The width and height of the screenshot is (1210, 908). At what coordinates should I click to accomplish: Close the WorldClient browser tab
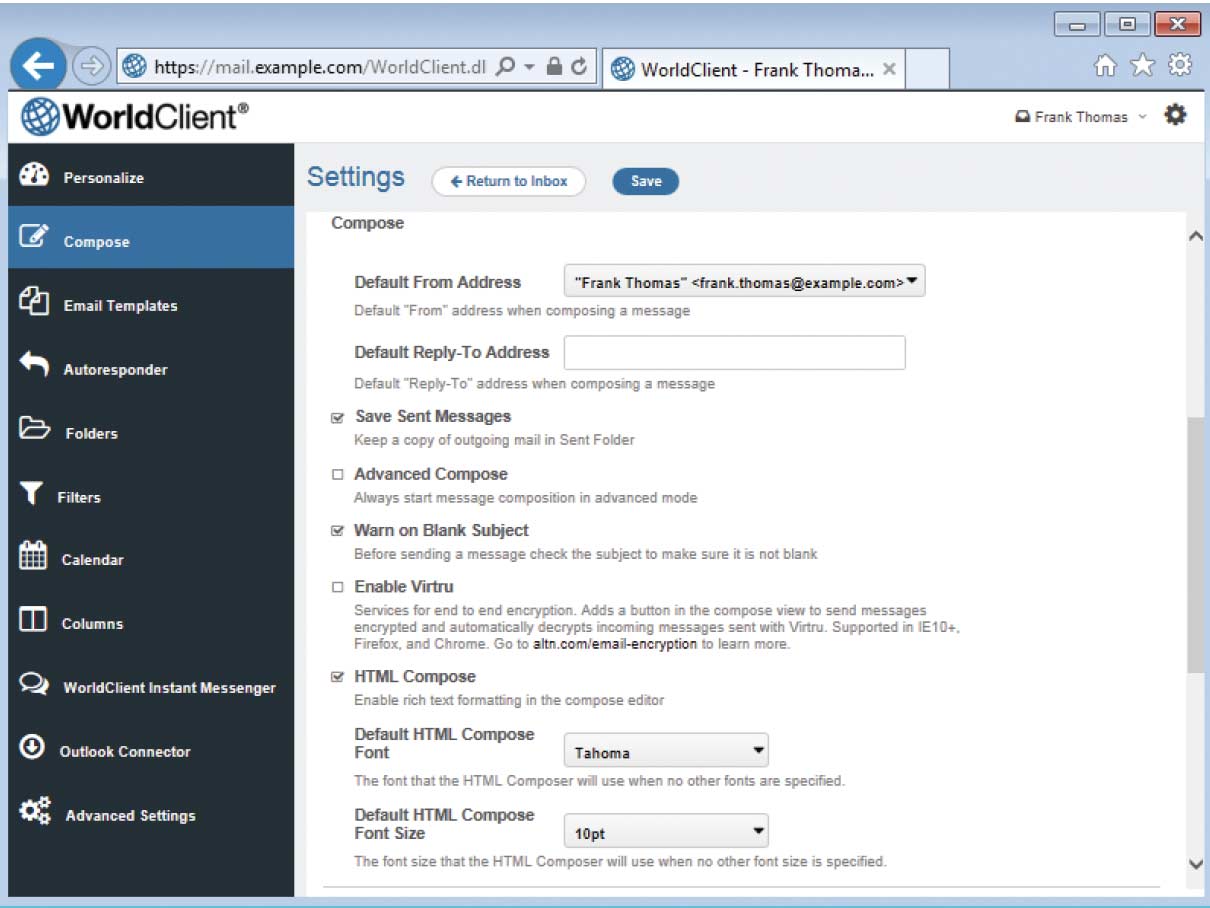click(889, 70)
